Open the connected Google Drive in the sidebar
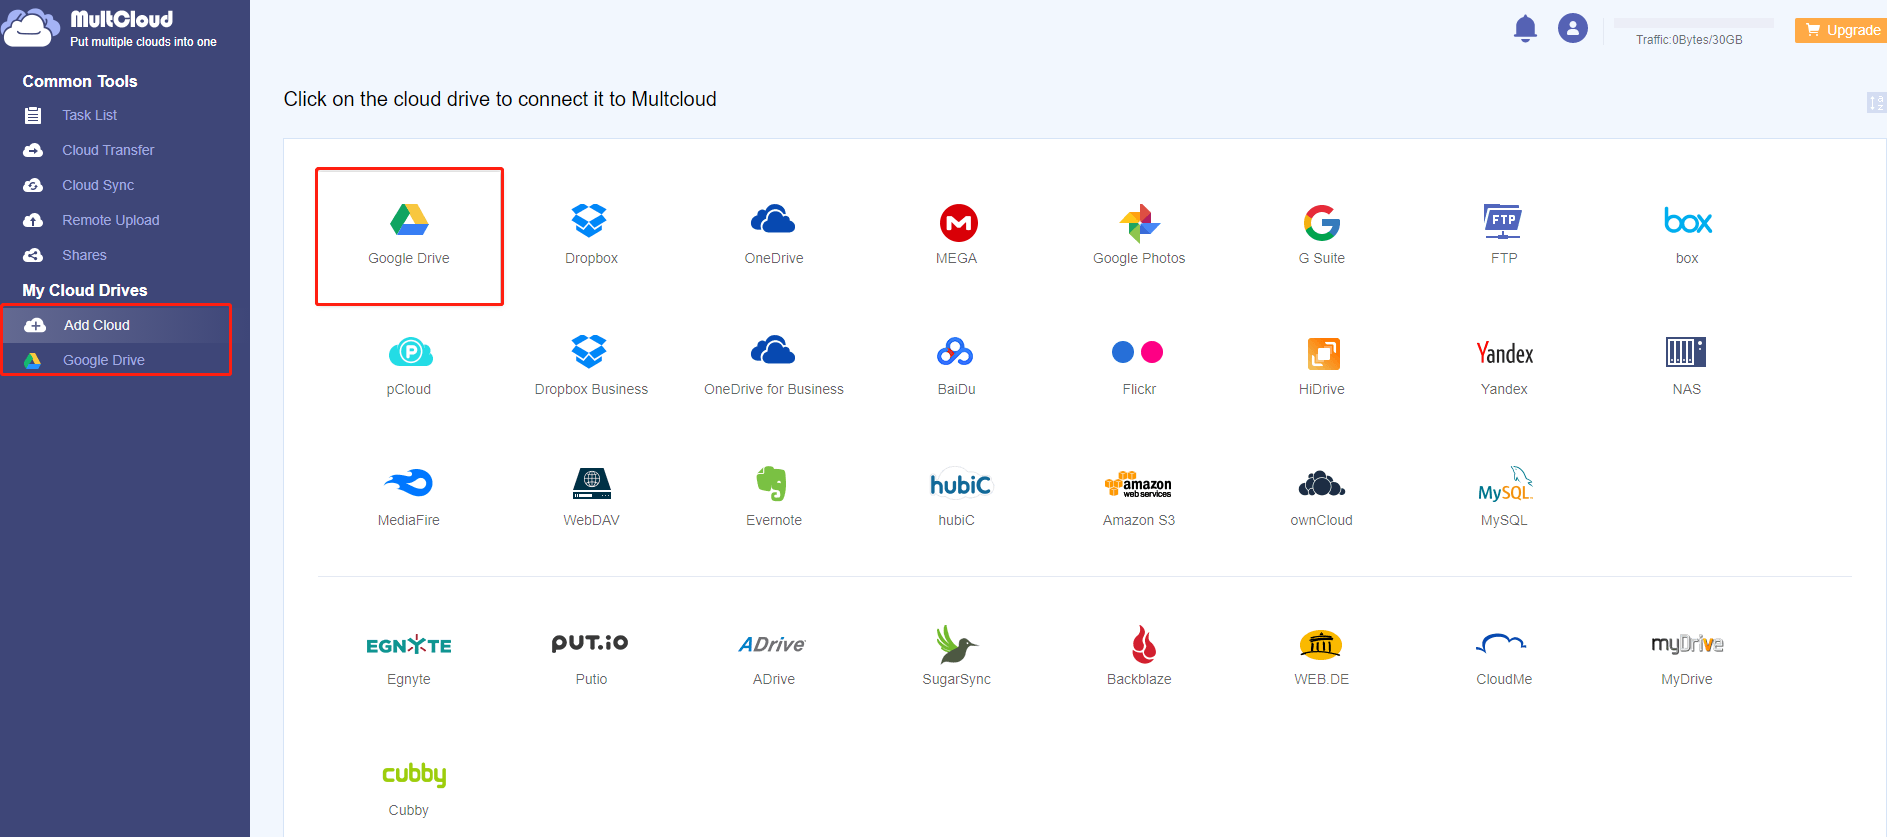Screen dimensions: 1887x837 click(103, 360)
